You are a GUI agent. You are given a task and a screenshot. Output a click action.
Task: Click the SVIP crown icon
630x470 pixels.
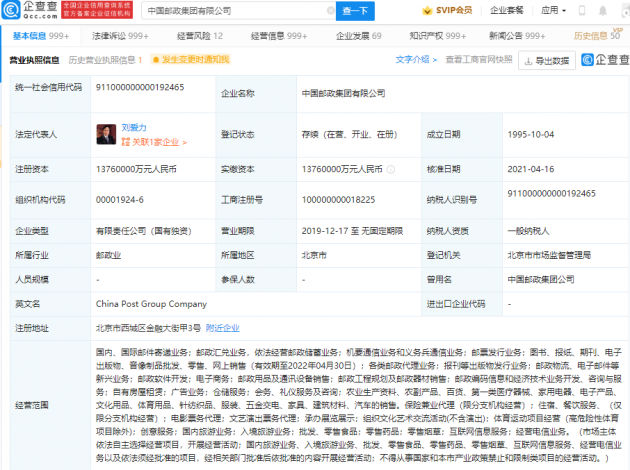[427, 11]
